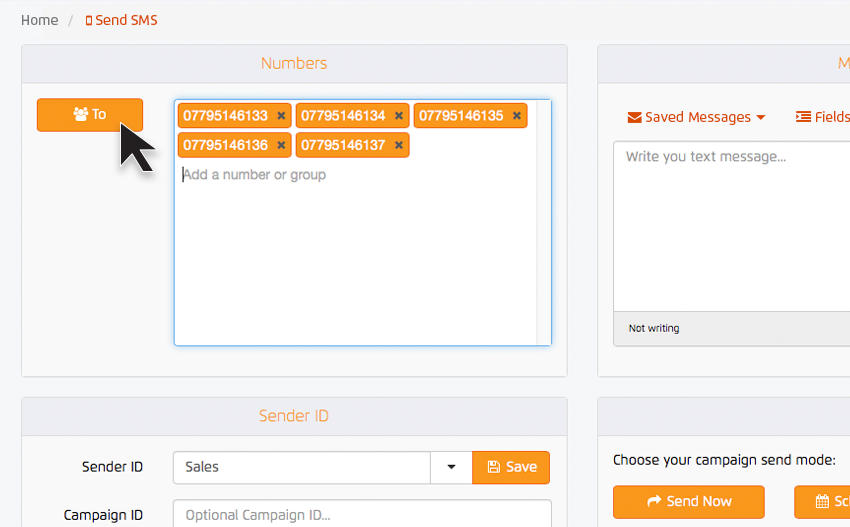Click the text message writing area

732,226
